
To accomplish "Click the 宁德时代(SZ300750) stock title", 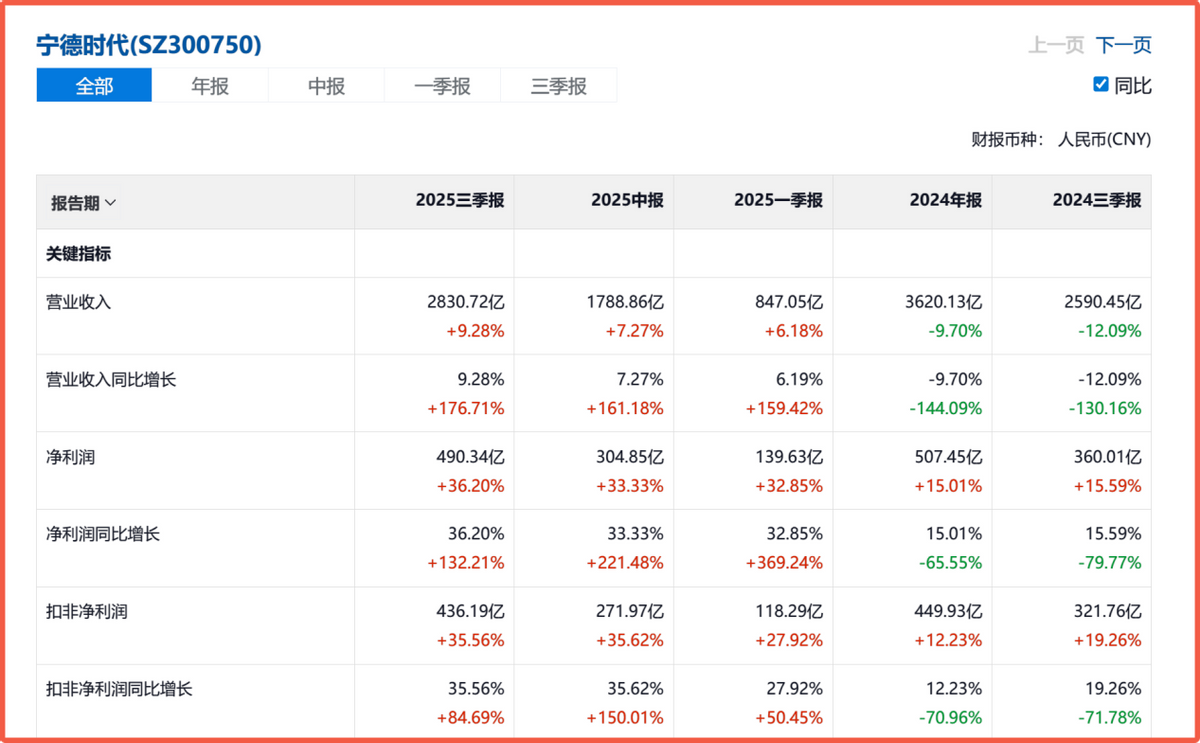I will pyautogui.click(x=149, y=45).
